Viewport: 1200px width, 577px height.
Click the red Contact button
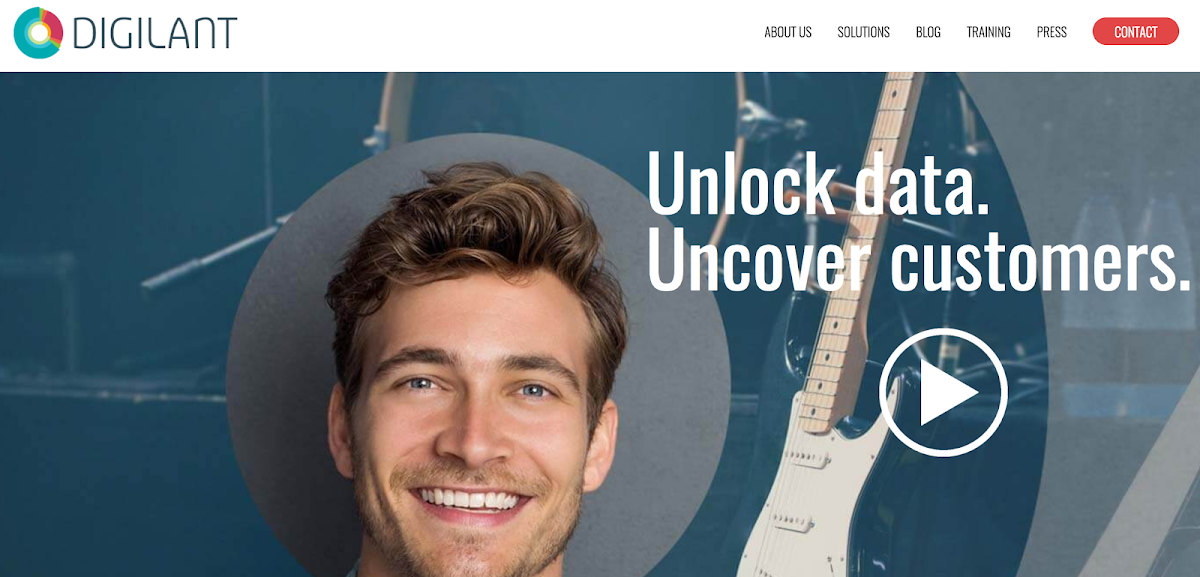[x=1136, y=32]
